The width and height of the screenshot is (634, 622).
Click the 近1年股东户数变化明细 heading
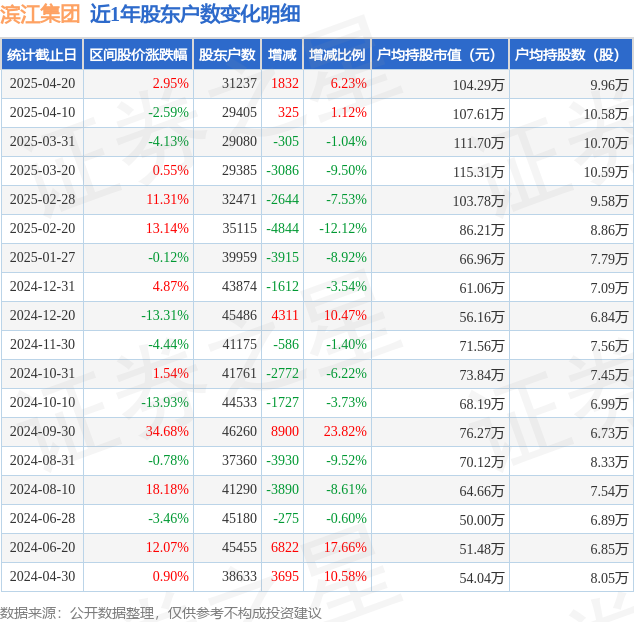[195, 14]
